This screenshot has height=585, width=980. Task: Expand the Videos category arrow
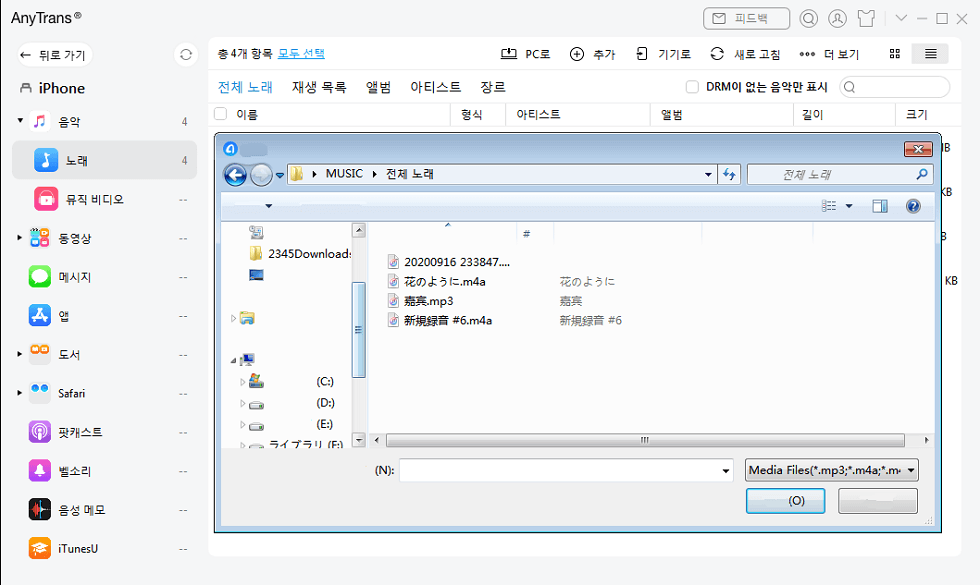tap(20, 238)
